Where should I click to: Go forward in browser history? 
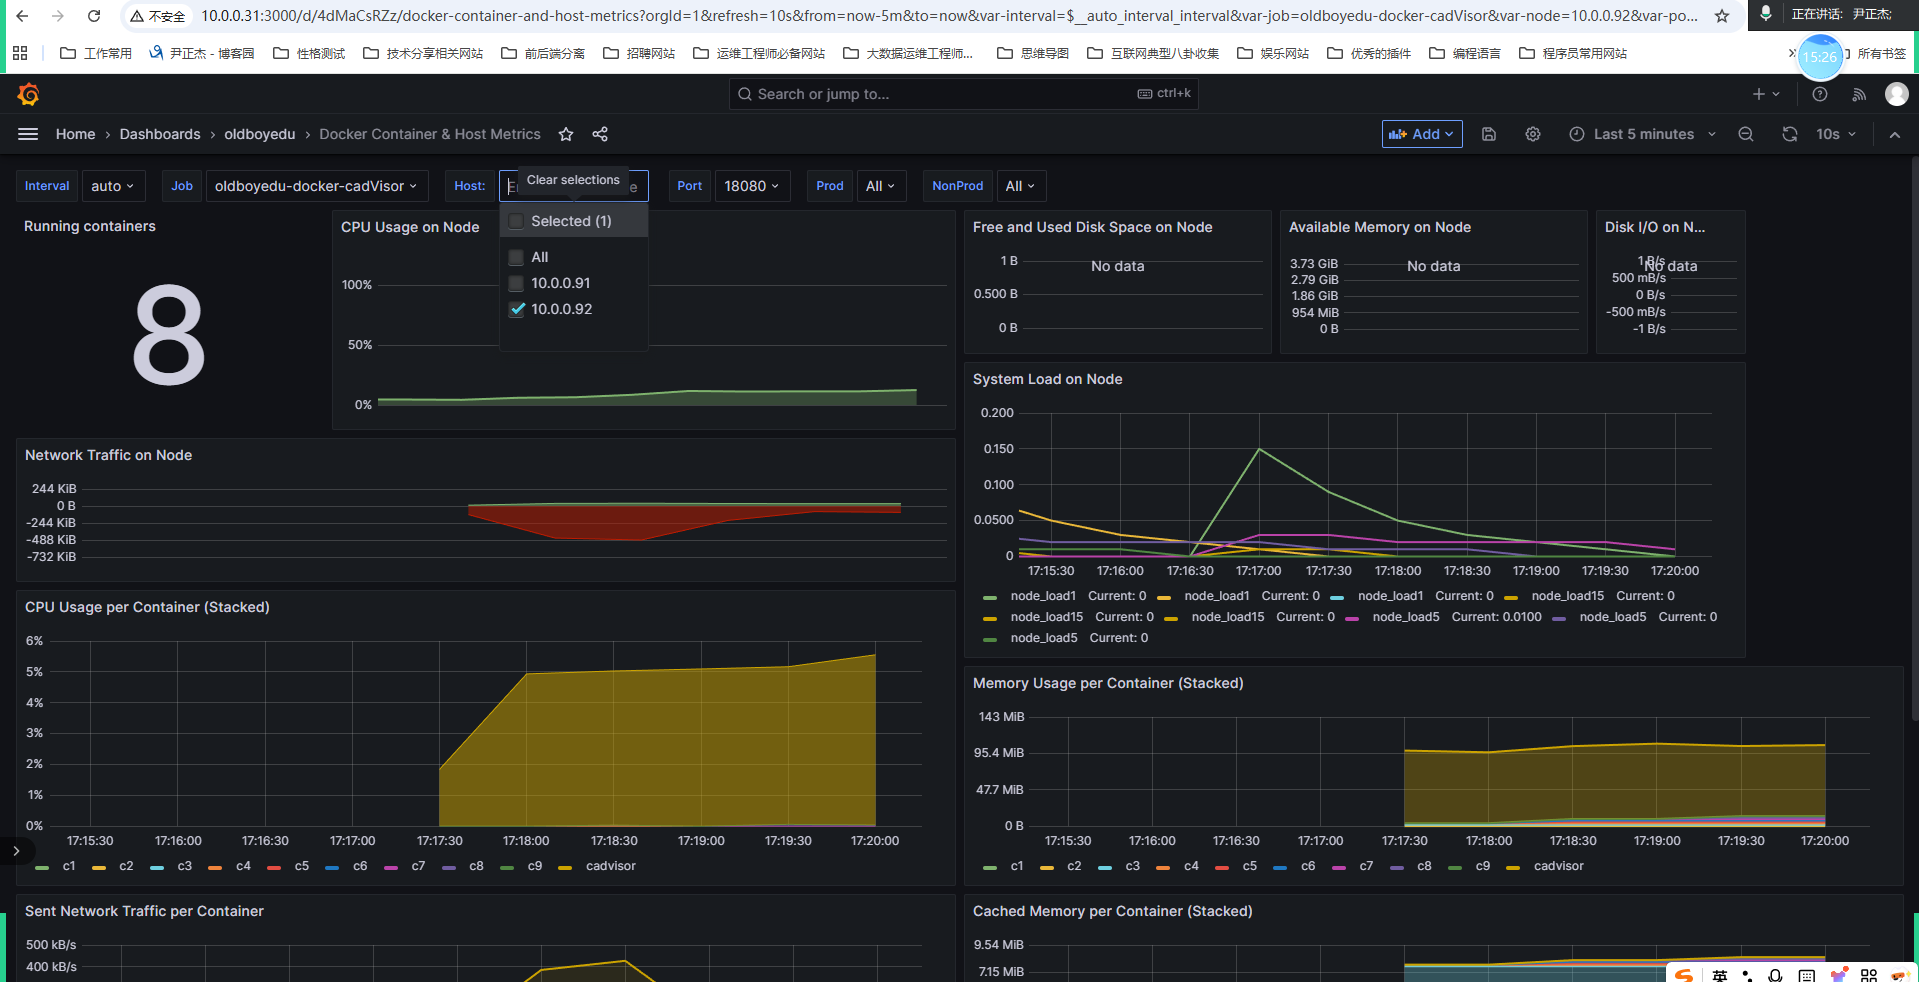(x=58, y=16)
